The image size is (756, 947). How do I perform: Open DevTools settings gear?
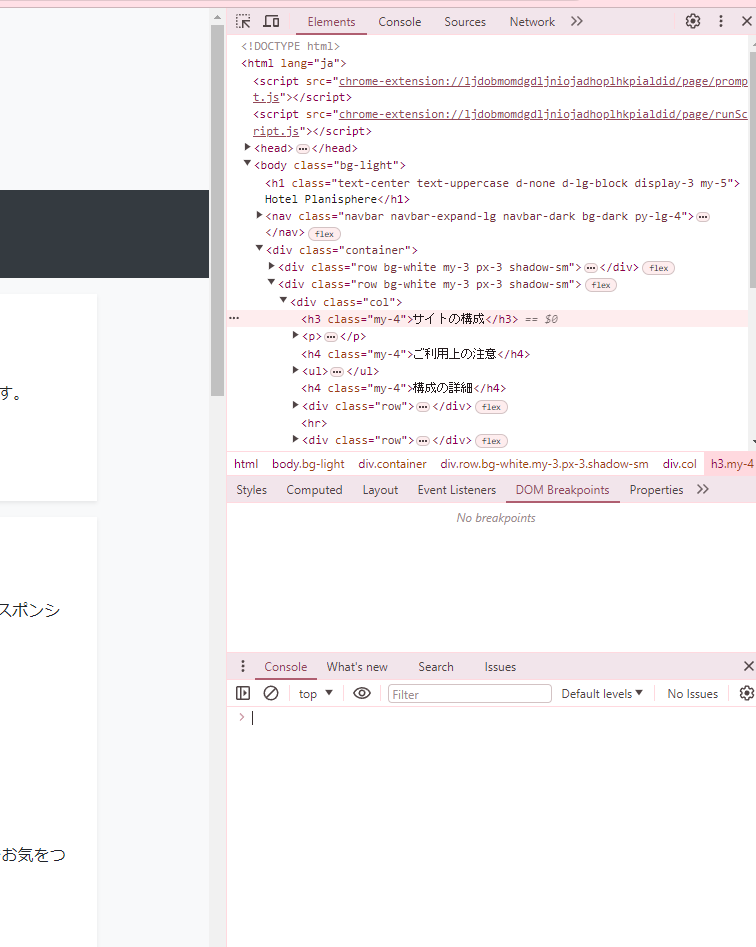coord(693,21)
